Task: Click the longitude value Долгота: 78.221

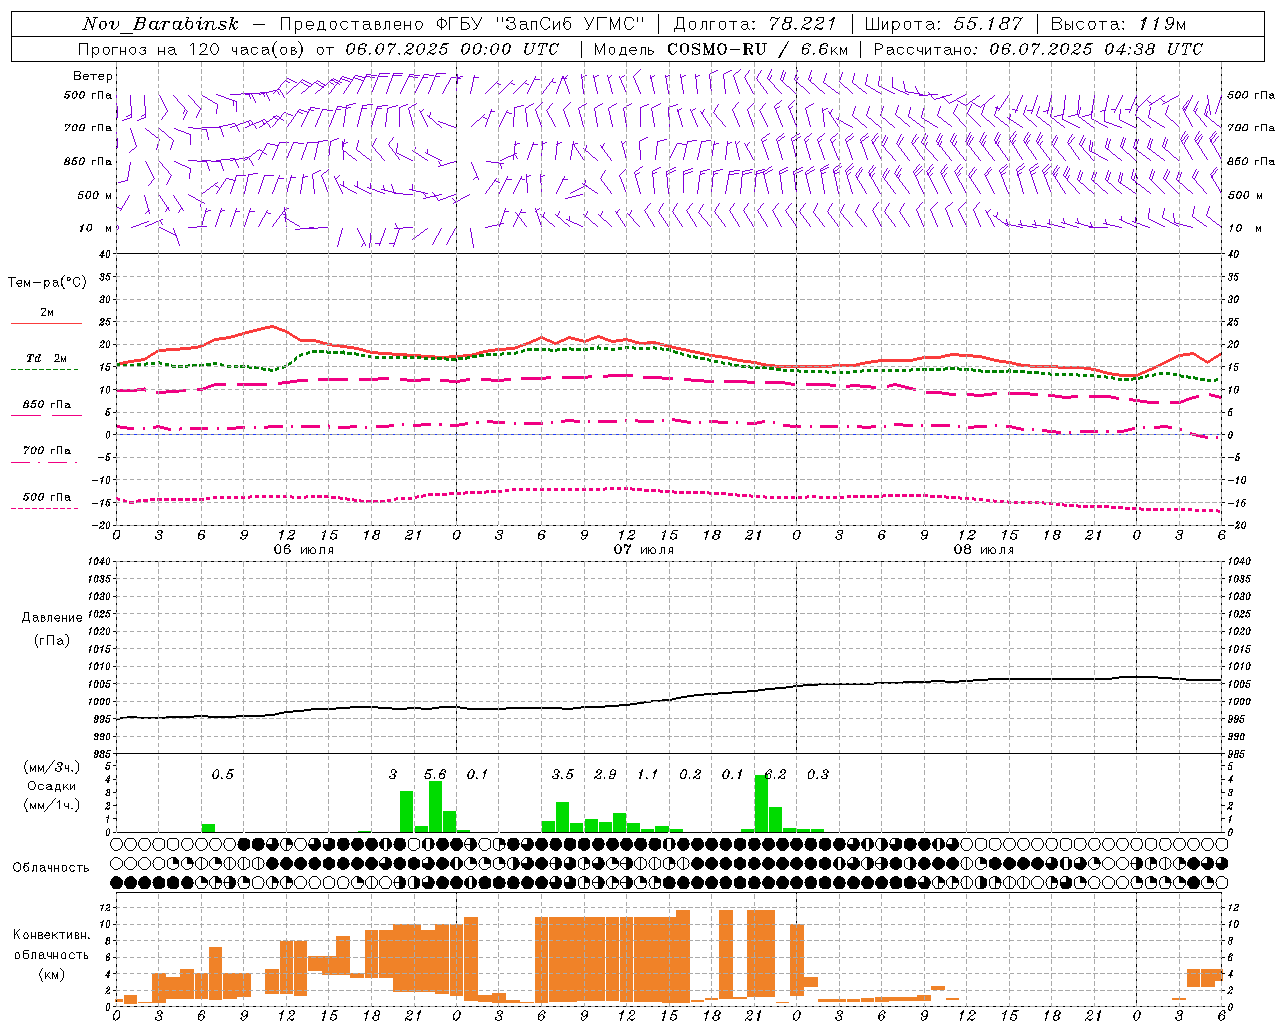Action: point(755,24)
